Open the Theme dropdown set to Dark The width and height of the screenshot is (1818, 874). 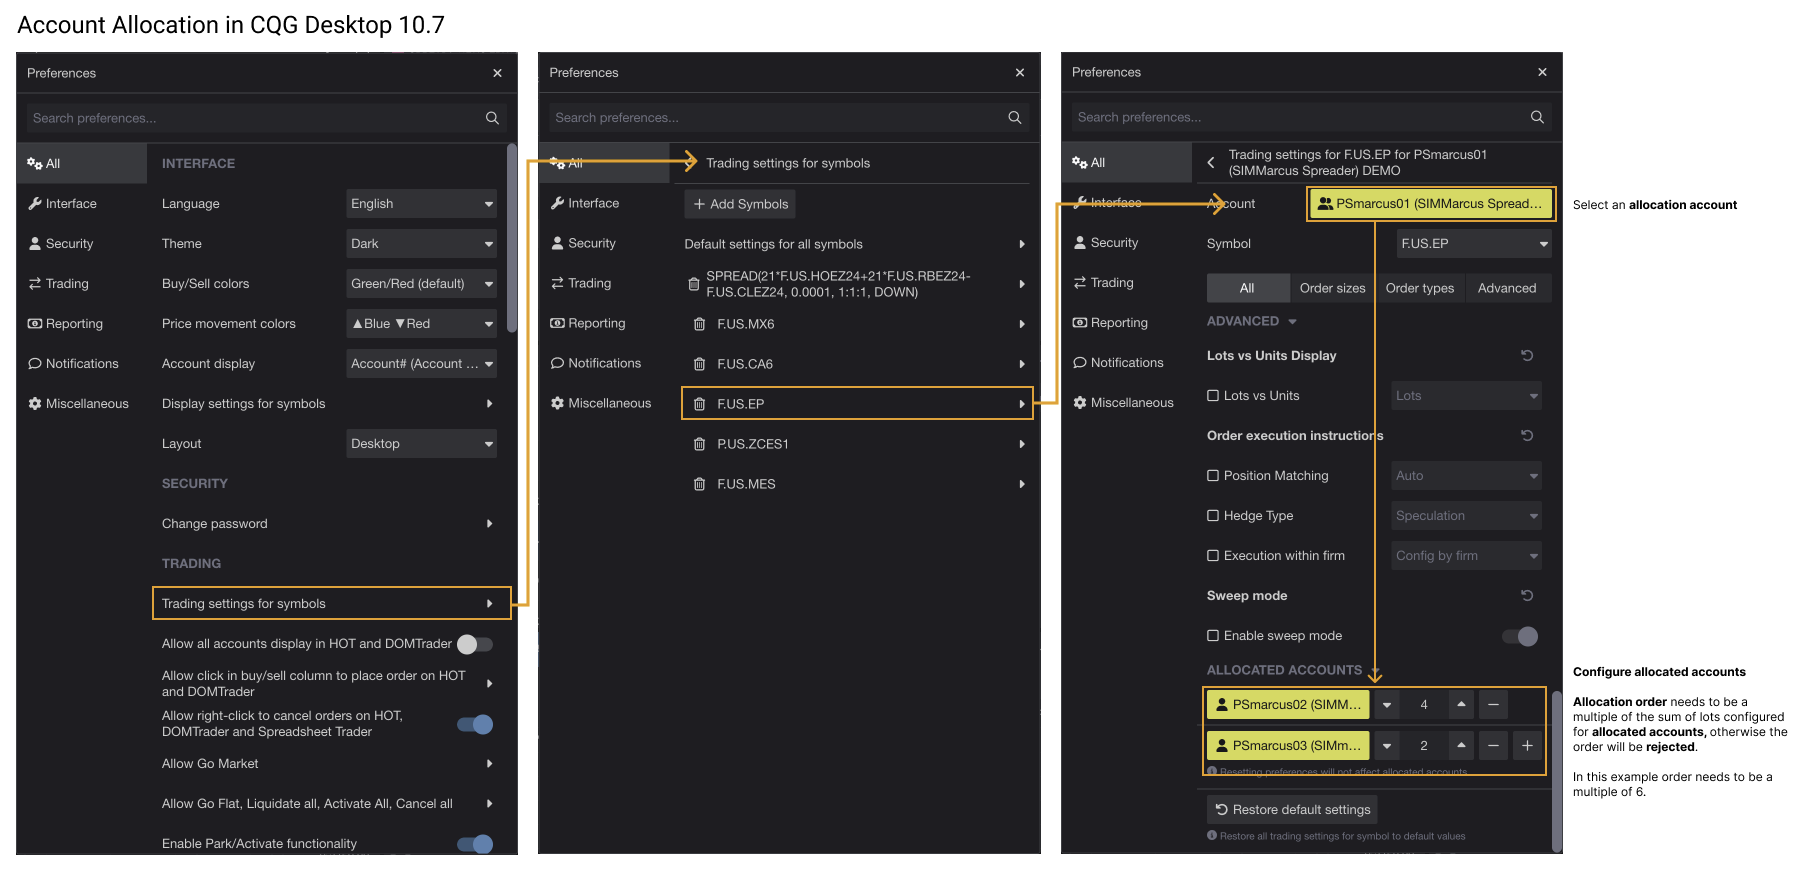[x=422, y=244]
